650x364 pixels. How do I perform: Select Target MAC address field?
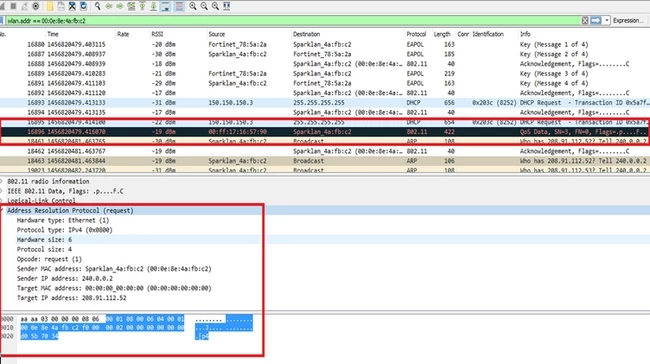coord(114,288)
